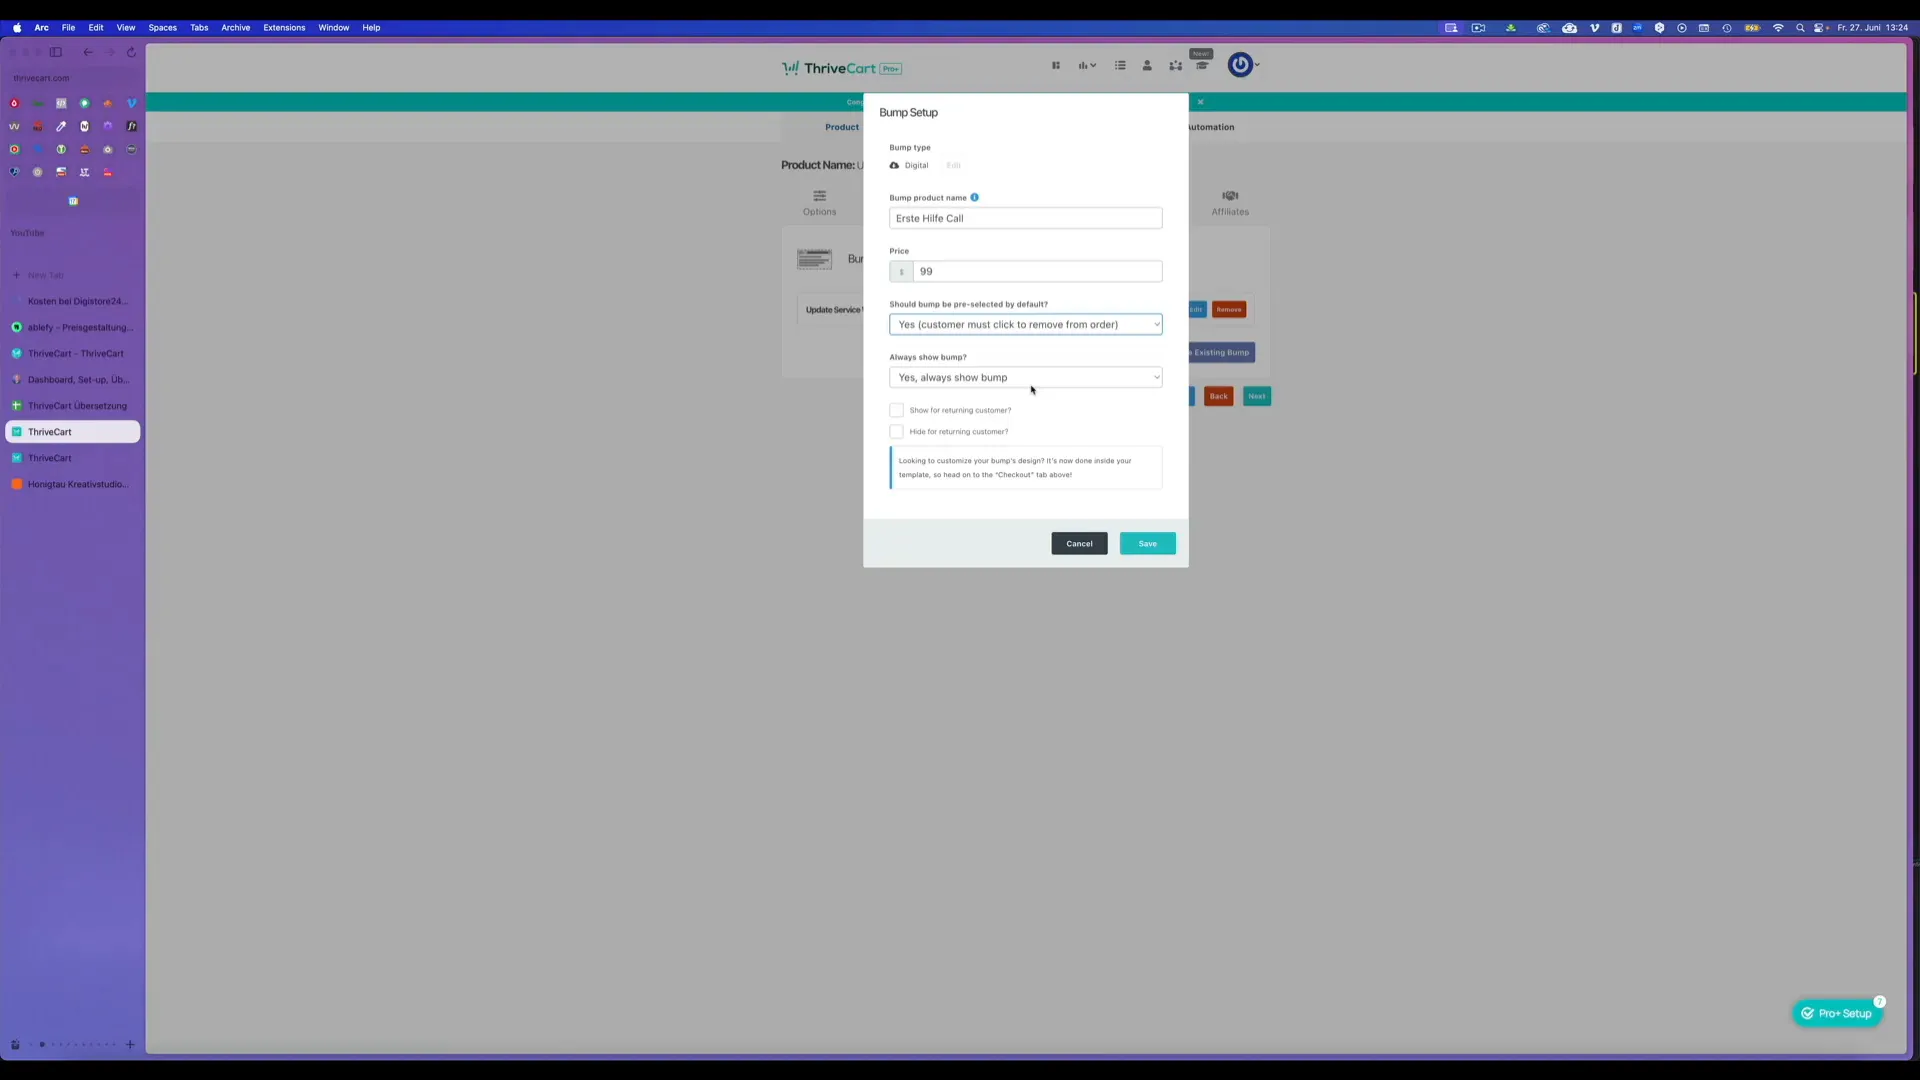Open the screen recording camera menu bar icon
This screenshot has height=1080, width=1920.
coord(1478,28)
